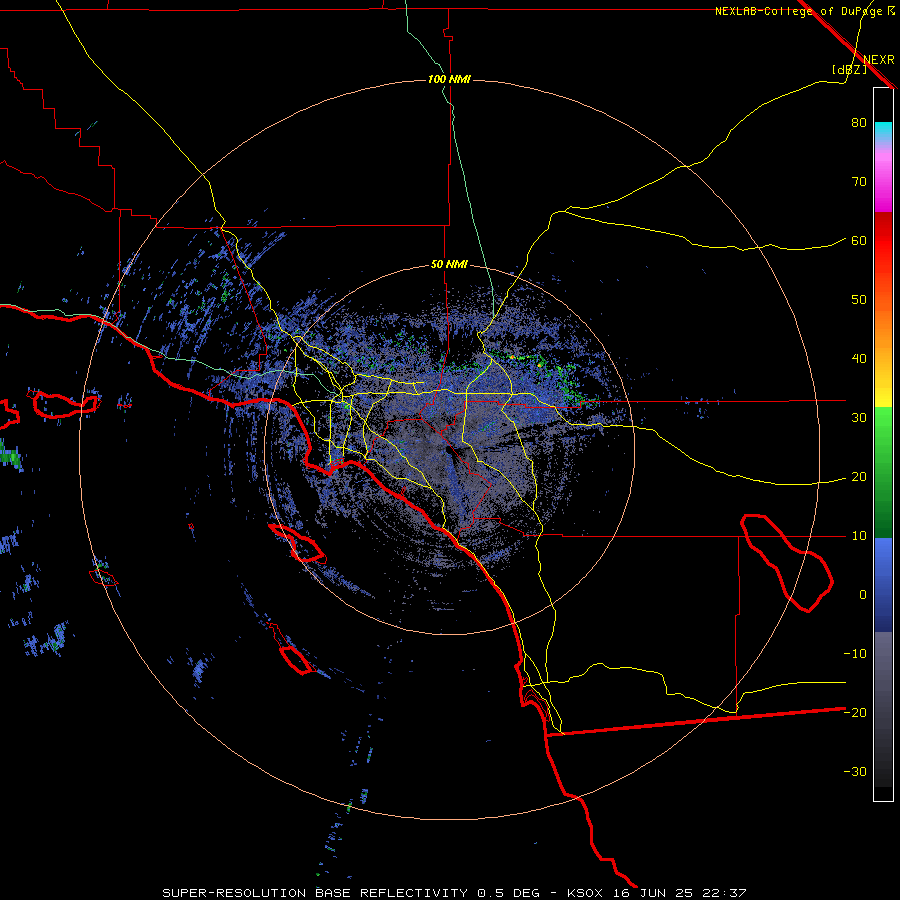Viewport: 900px width, 900px height.
Task: Click the 100 NMI range ring label
Action: (449, 79)
